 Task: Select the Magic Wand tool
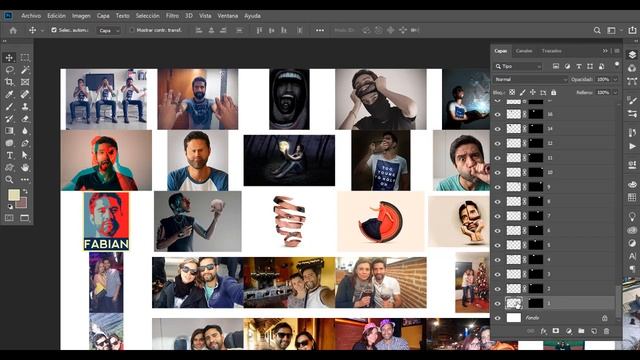click(25, 70)
